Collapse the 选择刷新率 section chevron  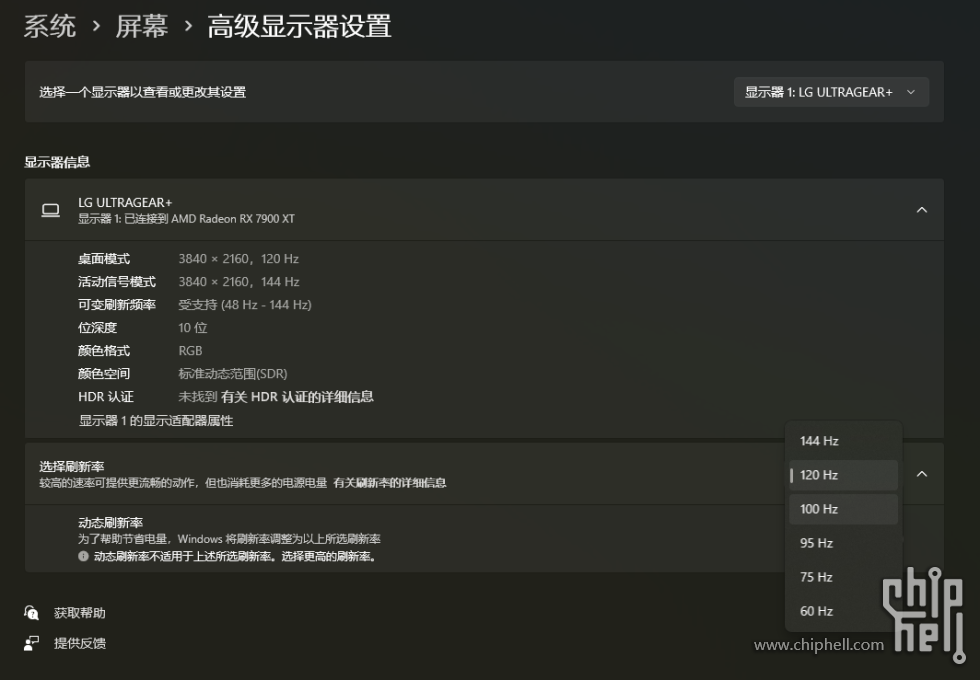pos(921,474)
